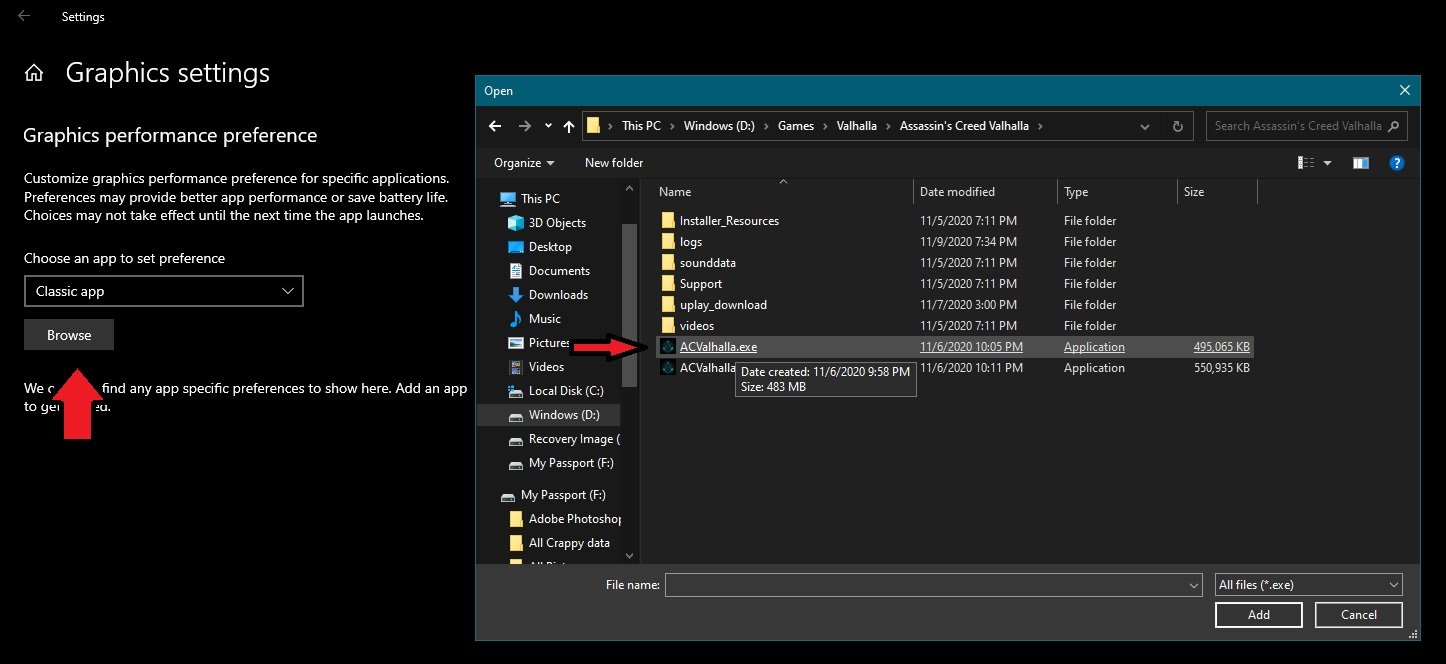Open the Classic app dropdown

click(163, 291)
